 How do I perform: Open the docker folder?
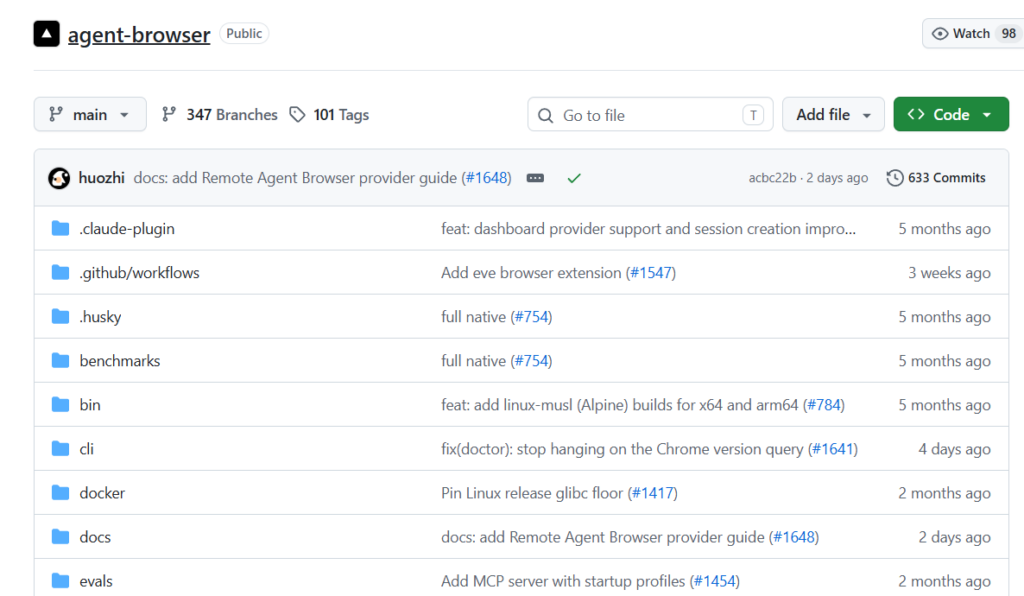102,493
